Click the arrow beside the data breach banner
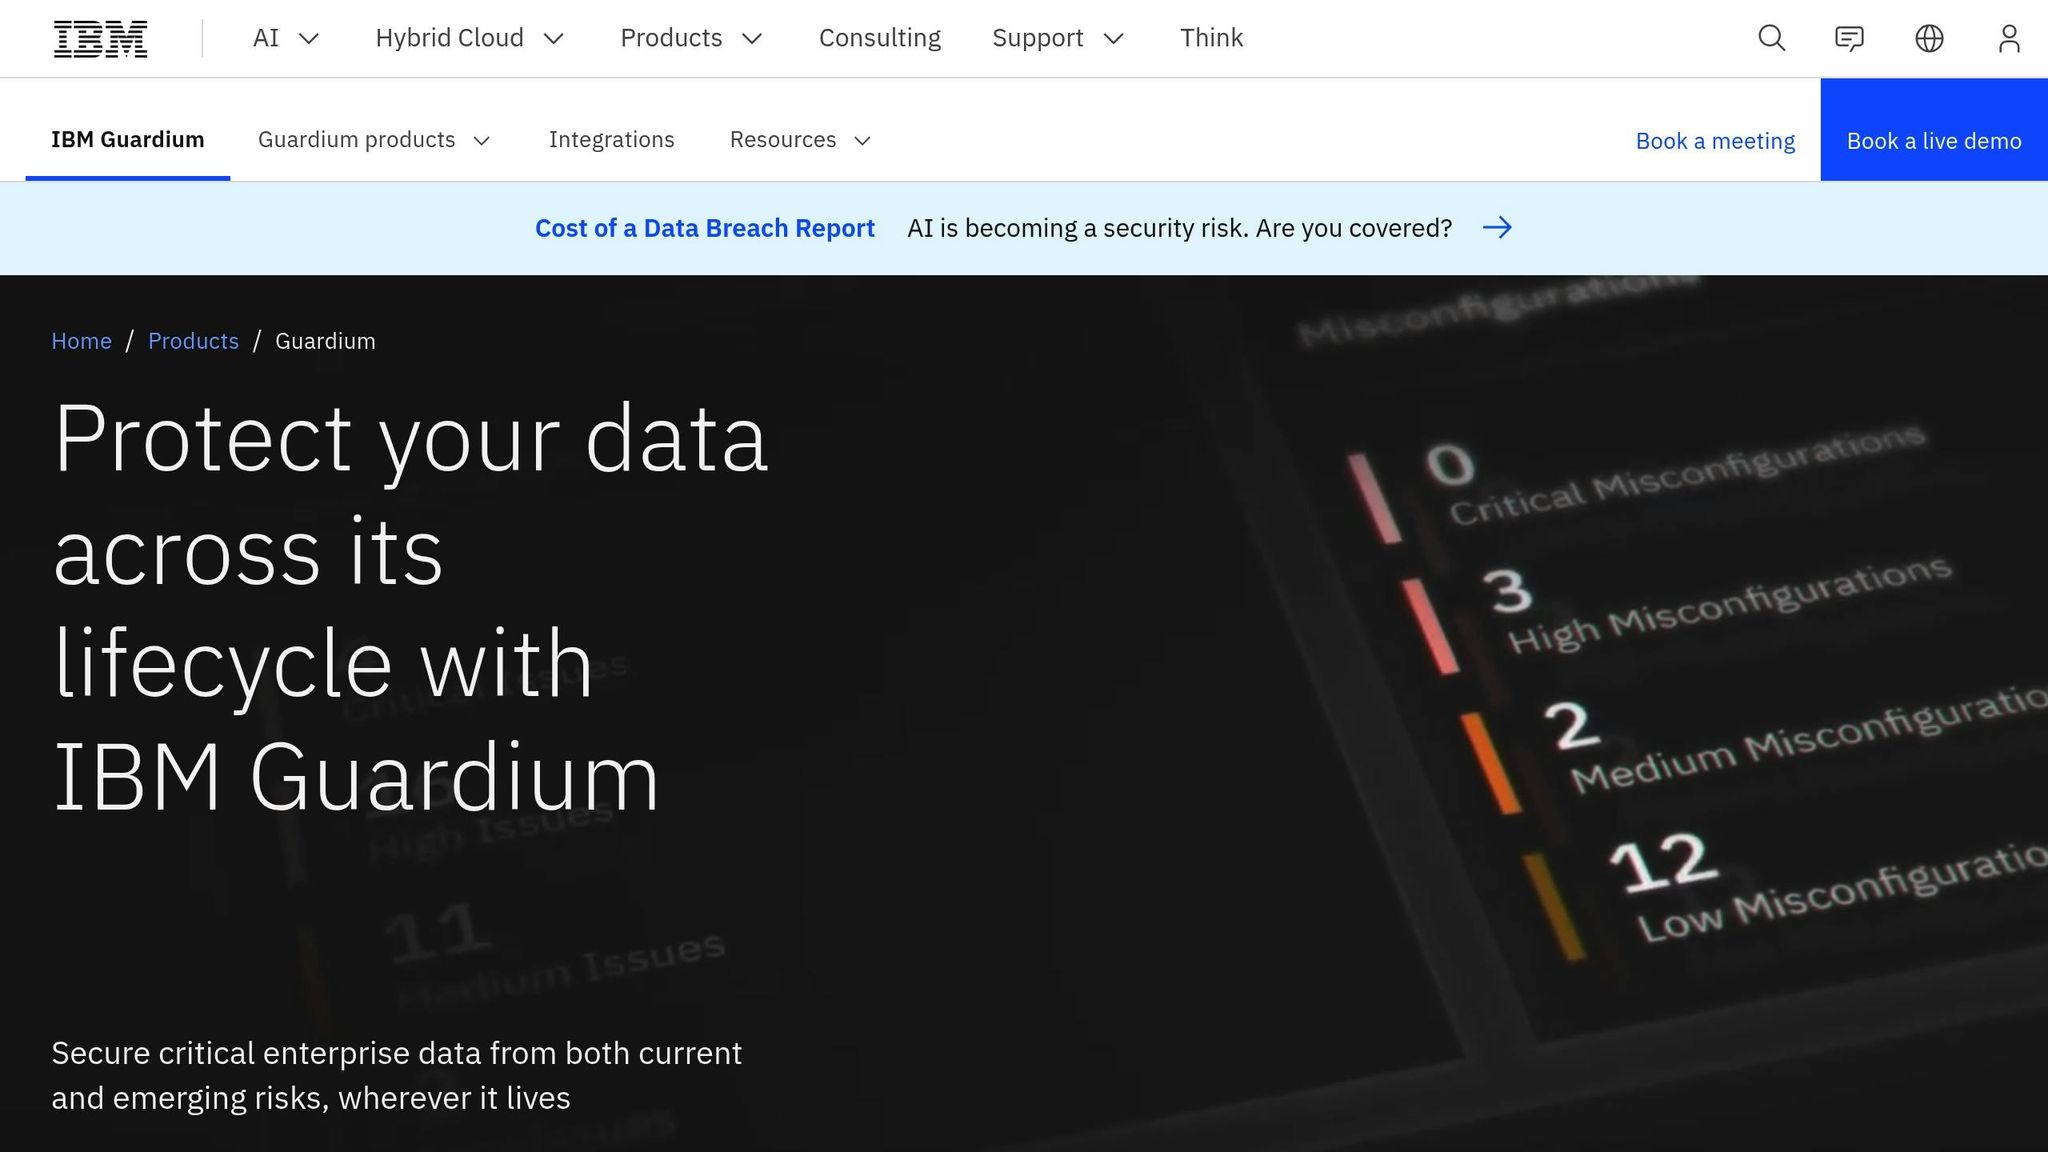 click(1497, 228)
